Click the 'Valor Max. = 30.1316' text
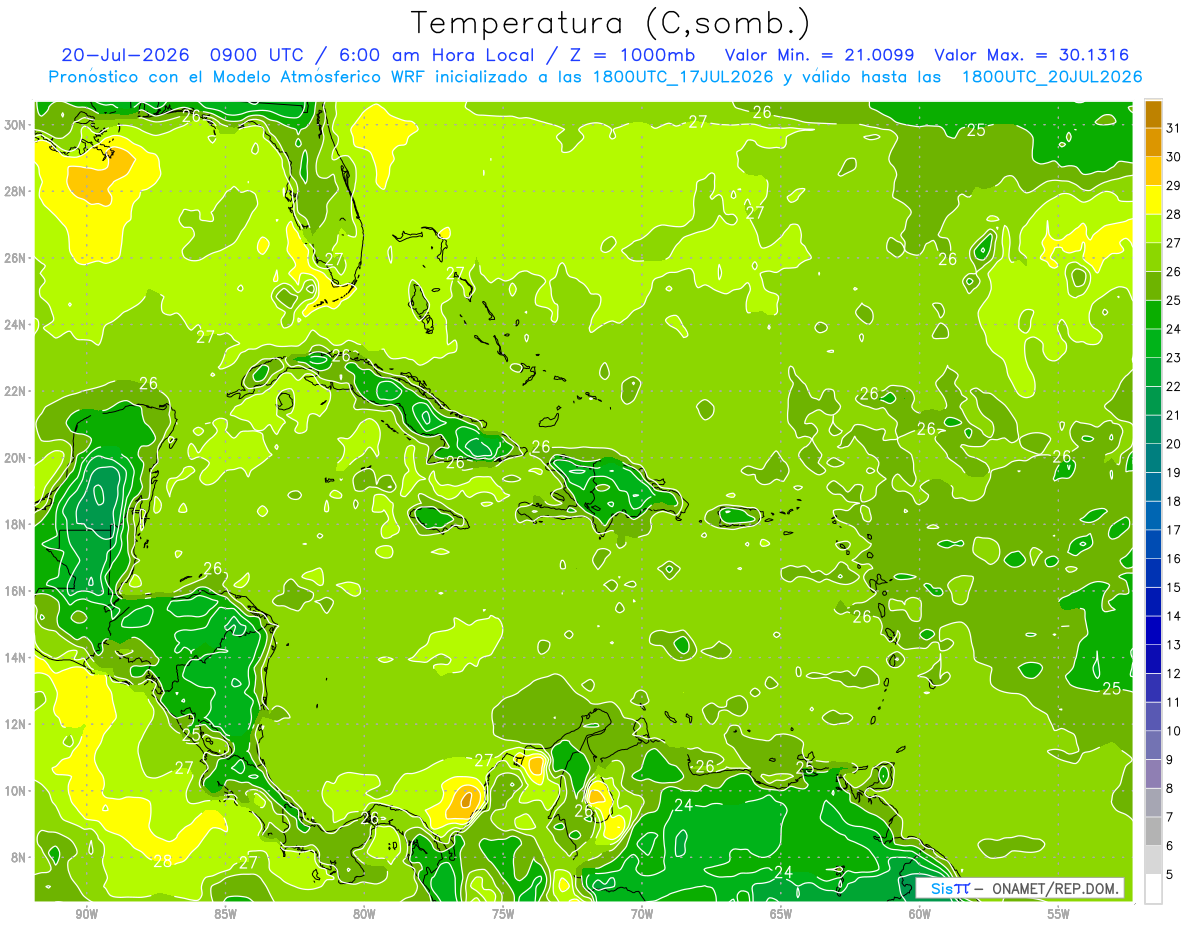The width and height of the screenshot is (1200, 927). [1031, 54]
